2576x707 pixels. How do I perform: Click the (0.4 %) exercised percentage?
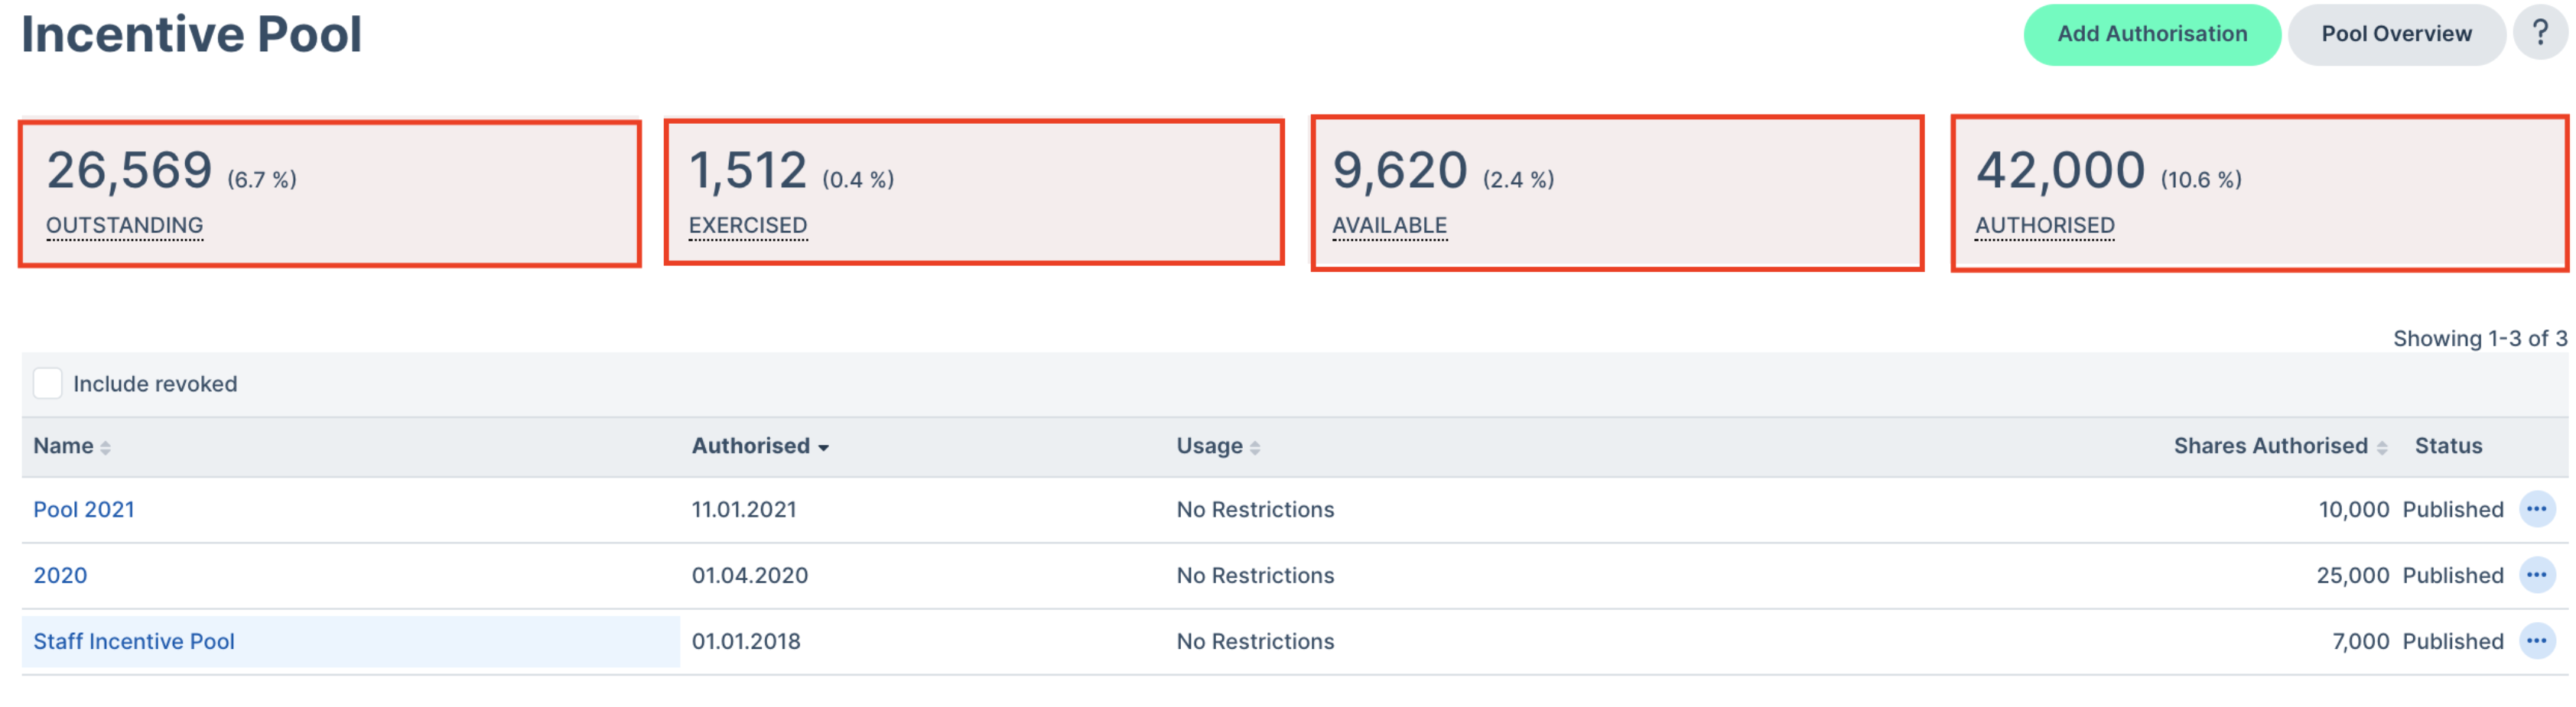[x=858, y=180]
